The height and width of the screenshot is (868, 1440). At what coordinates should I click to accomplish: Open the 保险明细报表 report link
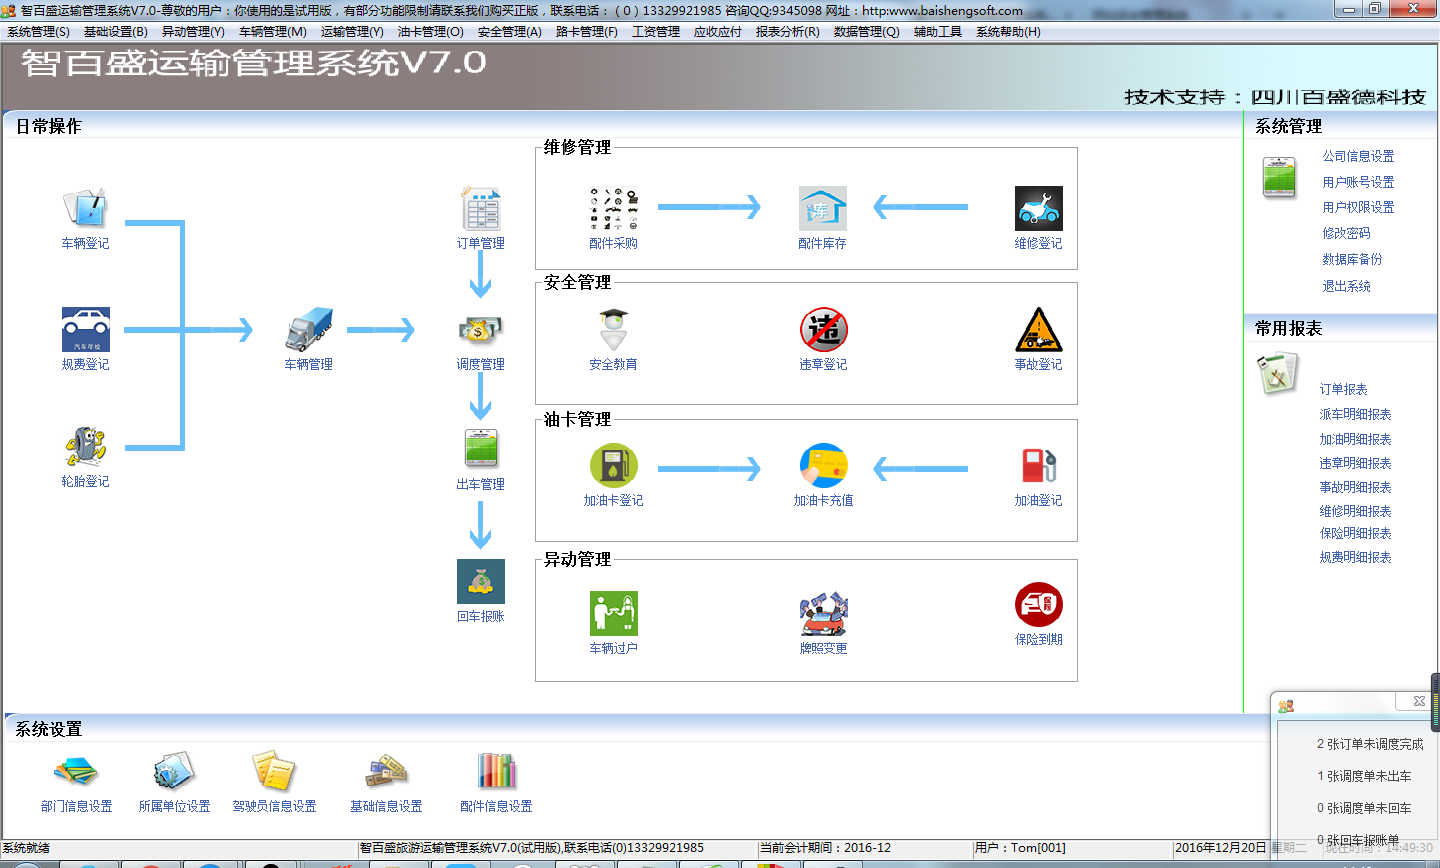pos(1355,533)
